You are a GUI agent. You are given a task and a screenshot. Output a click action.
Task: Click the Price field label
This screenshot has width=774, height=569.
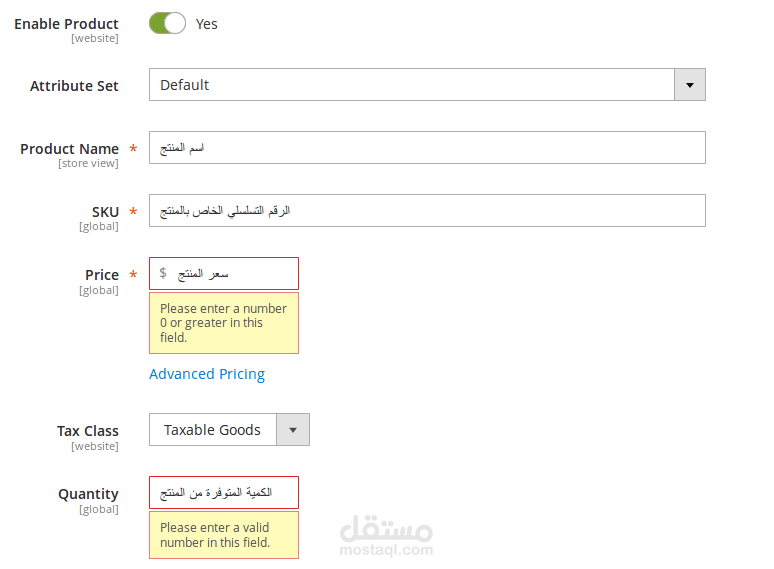pyautogui.click(x=102, y=275)
